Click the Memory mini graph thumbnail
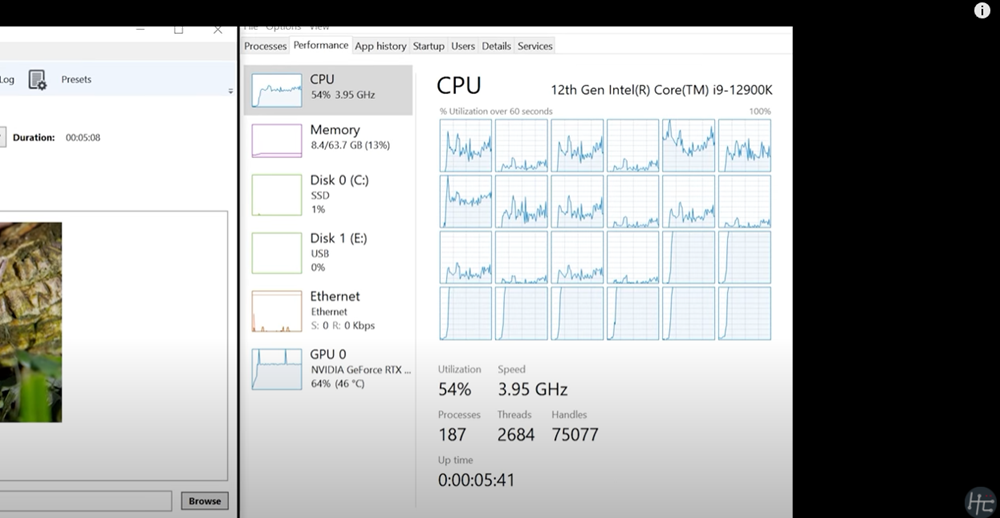 point(277,140)
